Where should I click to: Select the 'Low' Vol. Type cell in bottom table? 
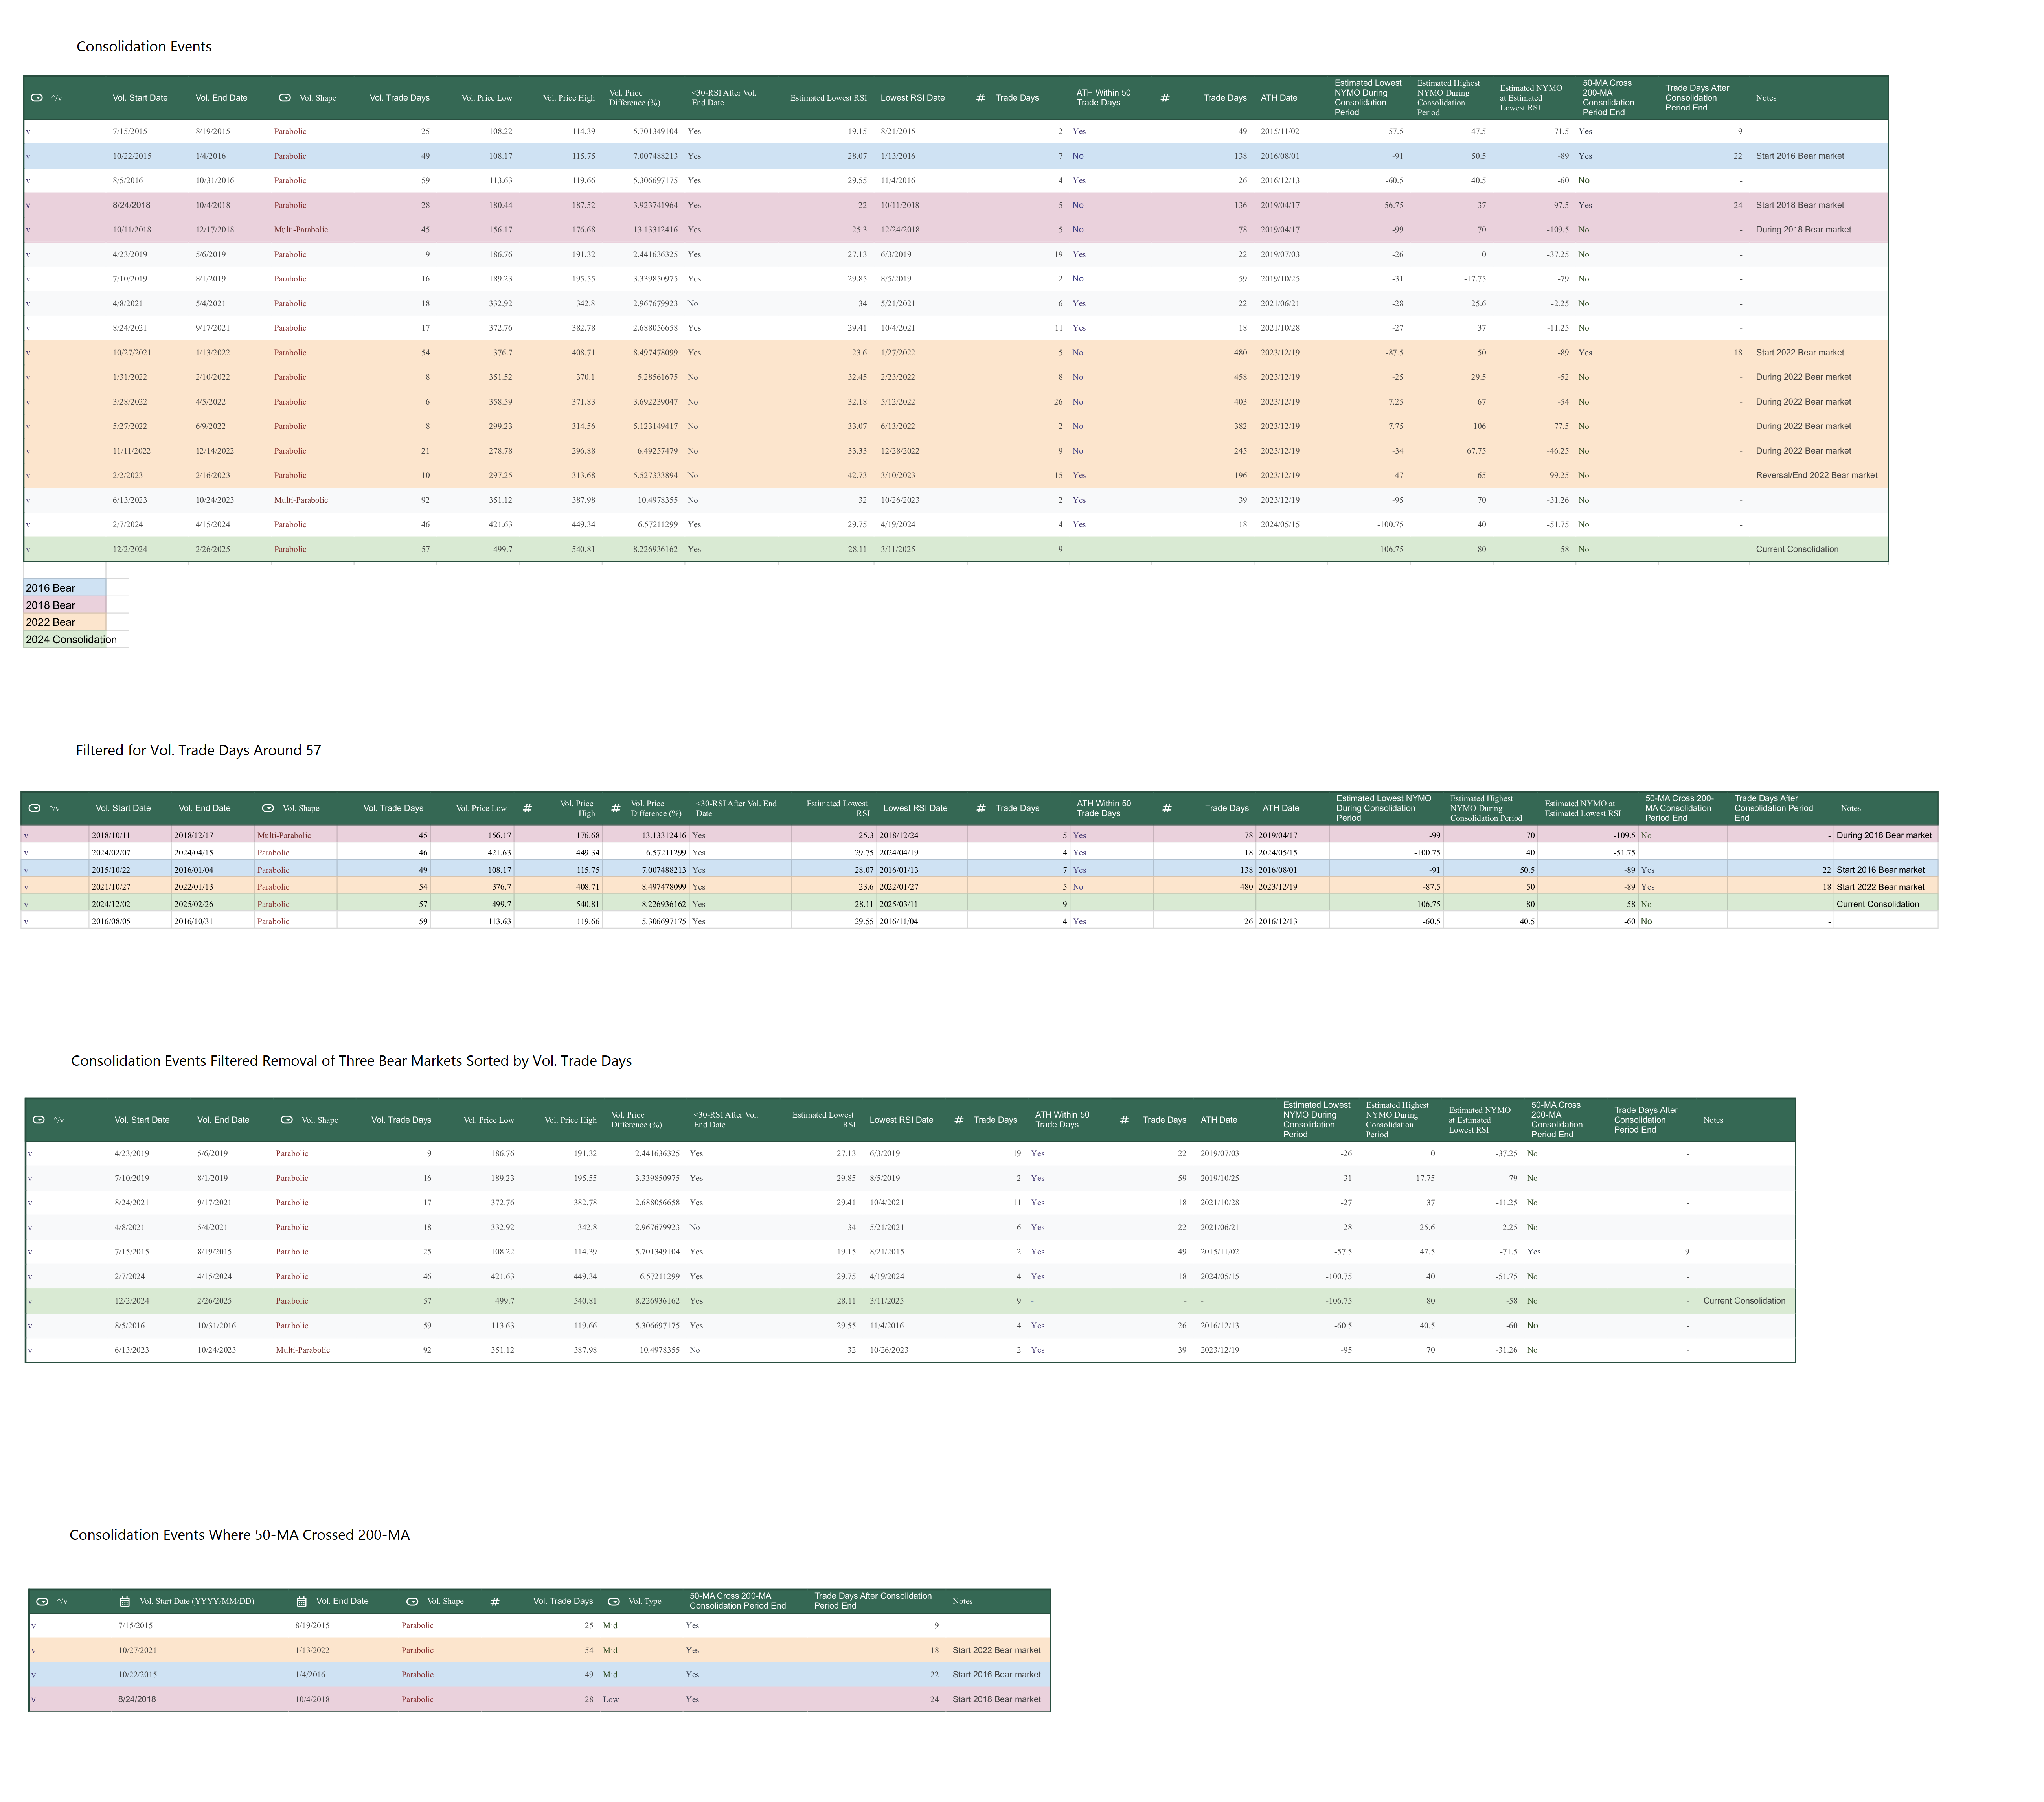coord(611,1699)
